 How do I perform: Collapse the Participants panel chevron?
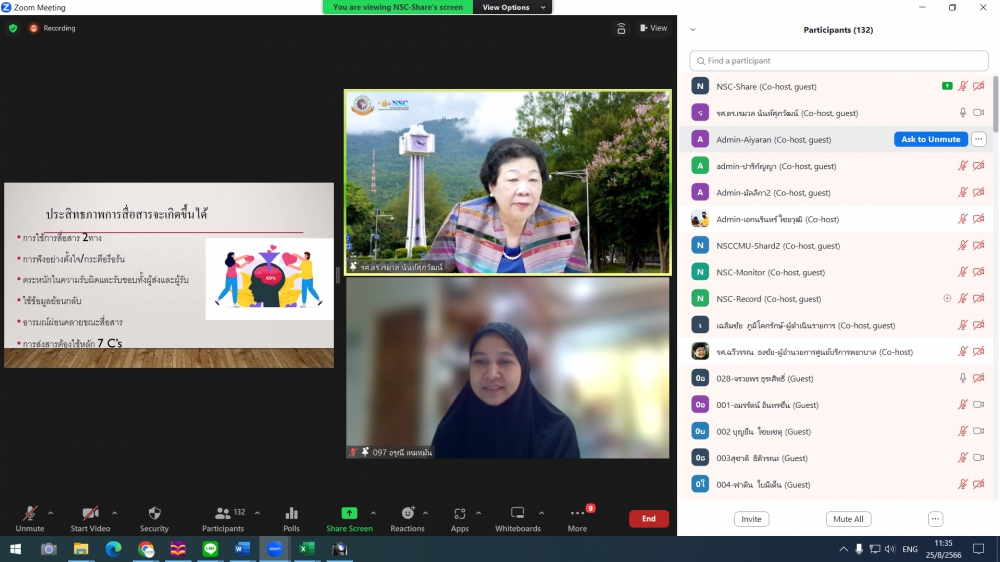692,30
